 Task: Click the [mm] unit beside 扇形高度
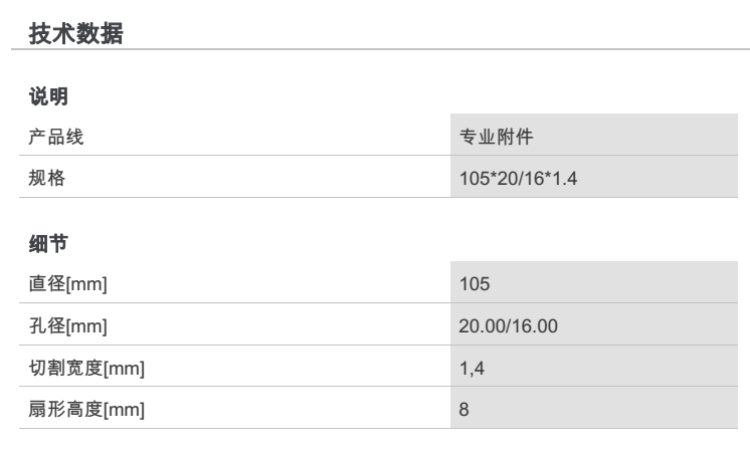click(x=123, y=410)
